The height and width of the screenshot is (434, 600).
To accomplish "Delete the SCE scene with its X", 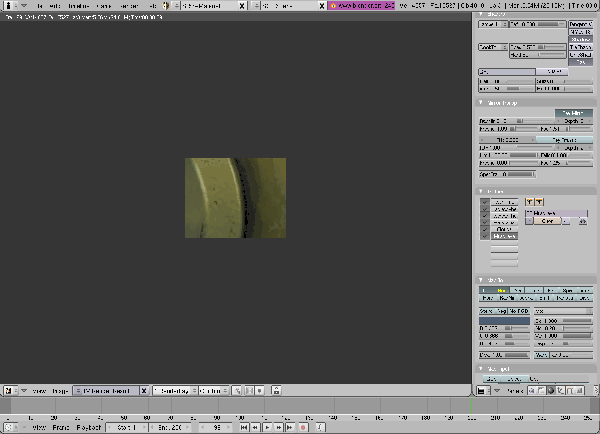I will point(321,6).
